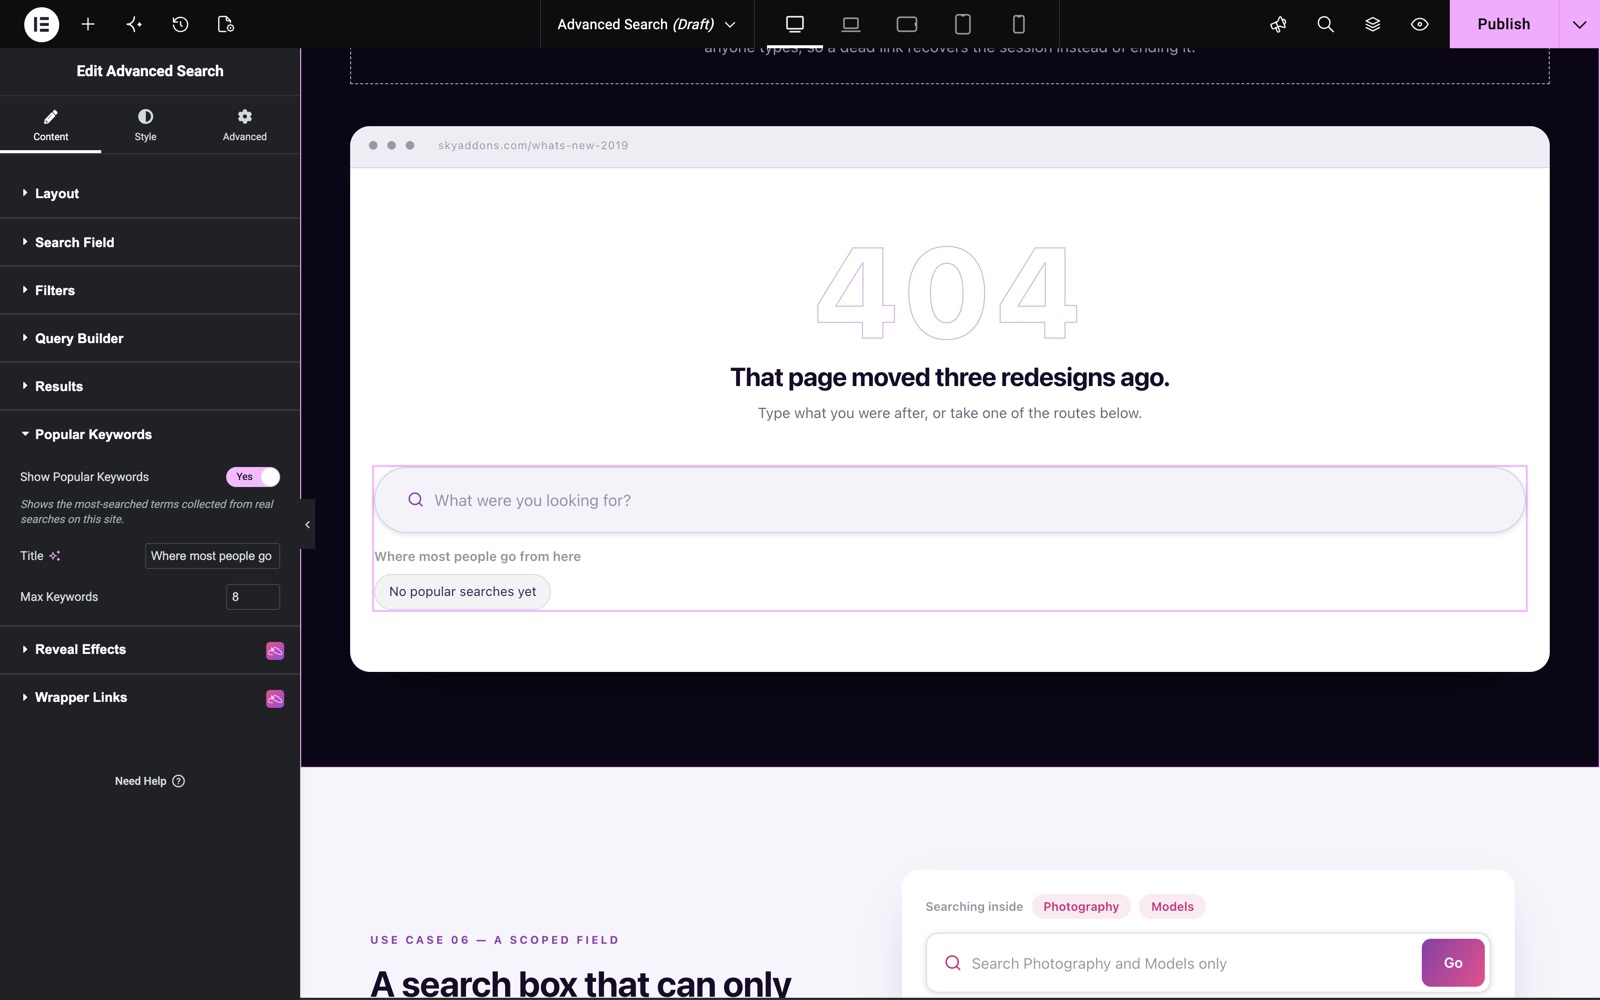Open the What's New megaphone icon
The image size is (1600, 1000).
pos(1278,24)
